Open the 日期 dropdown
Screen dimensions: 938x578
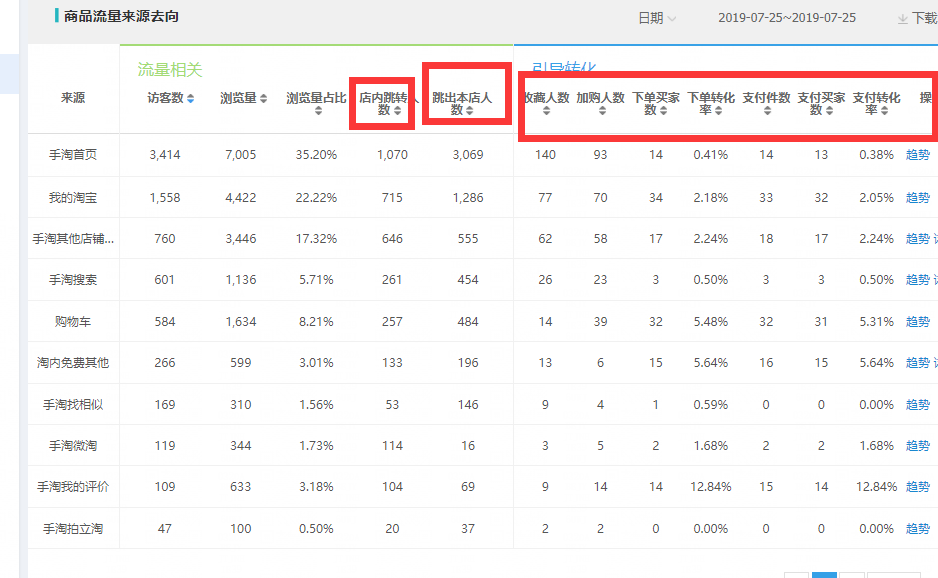[x=657, y=18]
